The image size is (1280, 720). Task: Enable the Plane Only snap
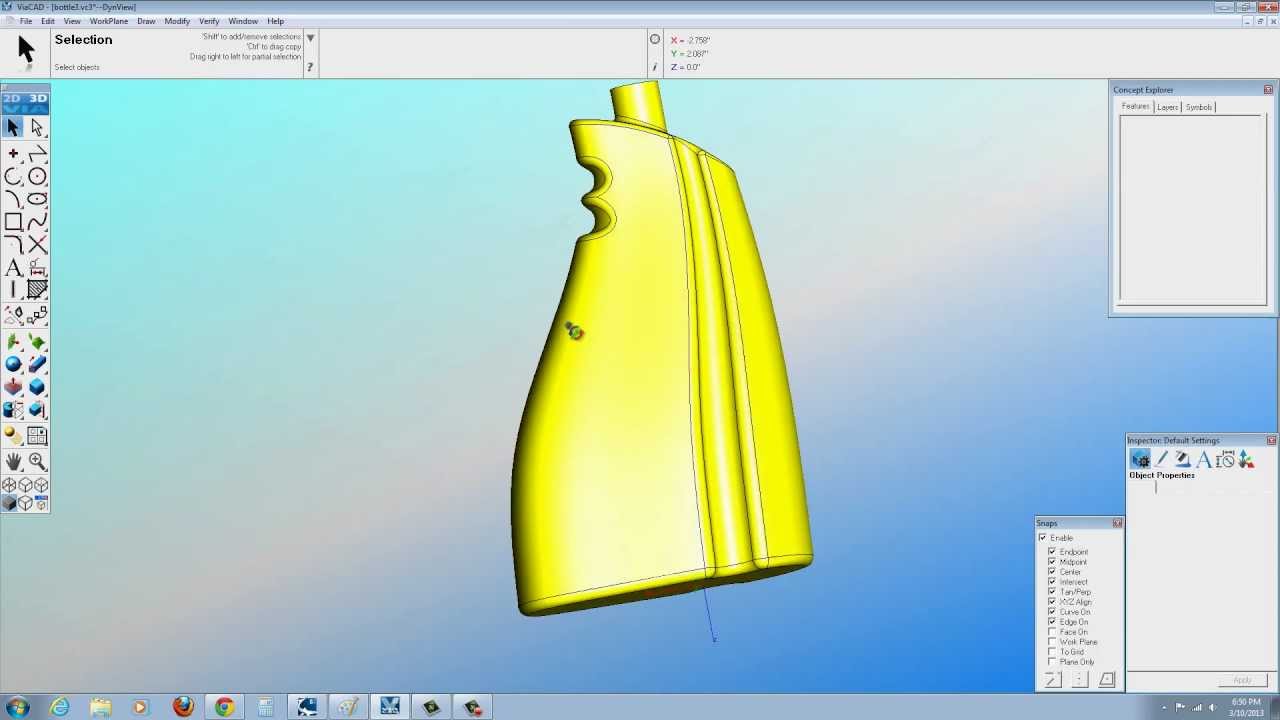pyautogui.click(x=1052, y=662)
